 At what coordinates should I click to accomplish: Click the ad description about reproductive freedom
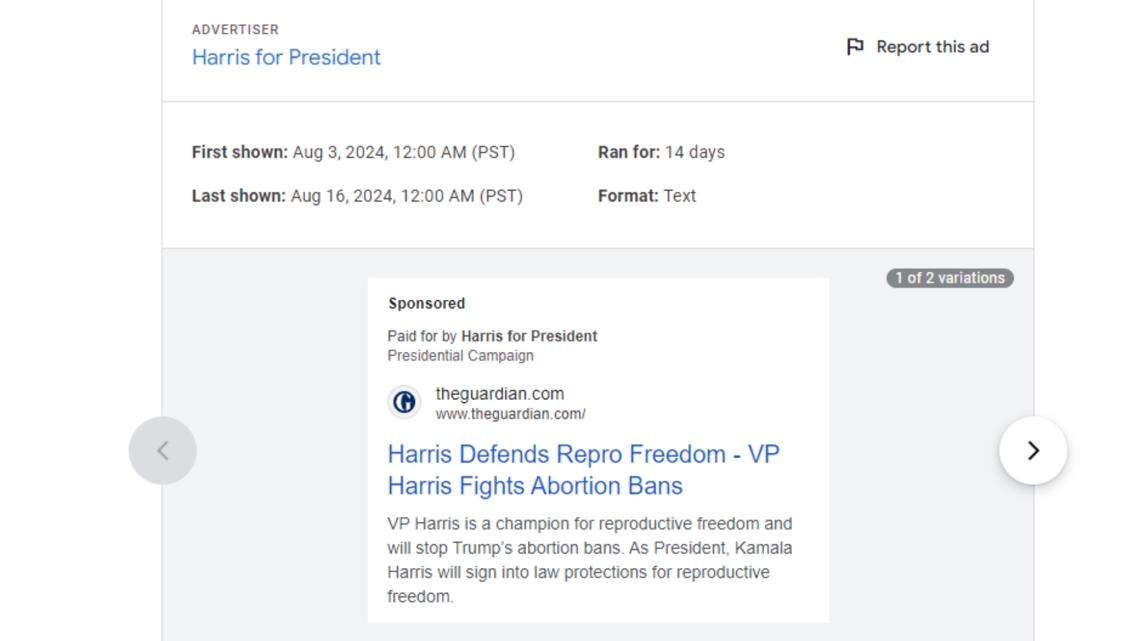click(590, 559)
